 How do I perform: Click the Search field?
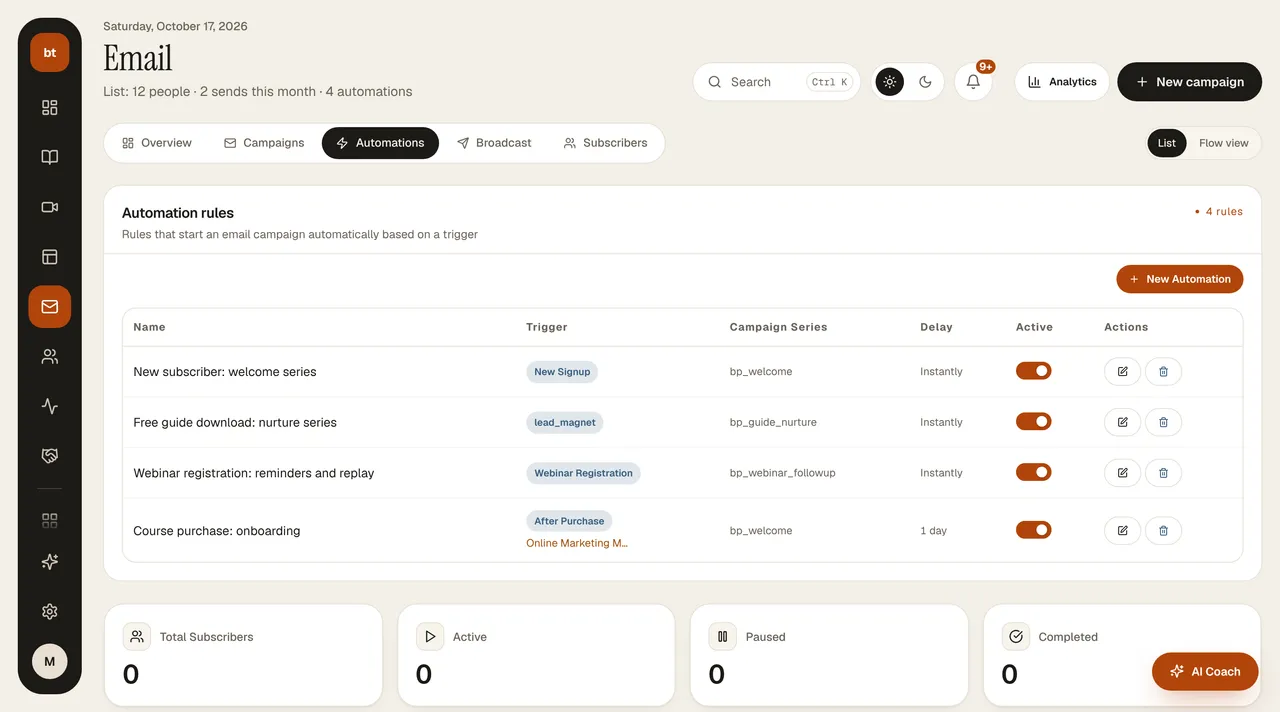coord(777,82)
